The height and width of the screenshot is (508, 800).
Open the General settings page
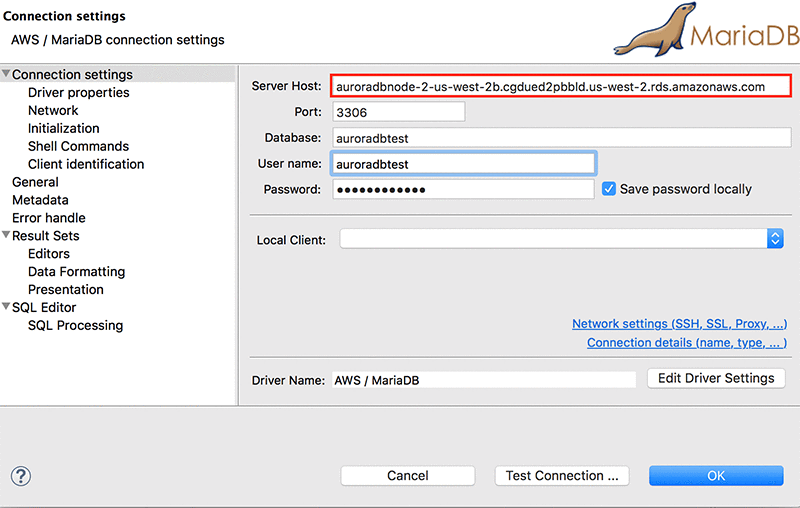pyautogui.click(x=35, y=182)
